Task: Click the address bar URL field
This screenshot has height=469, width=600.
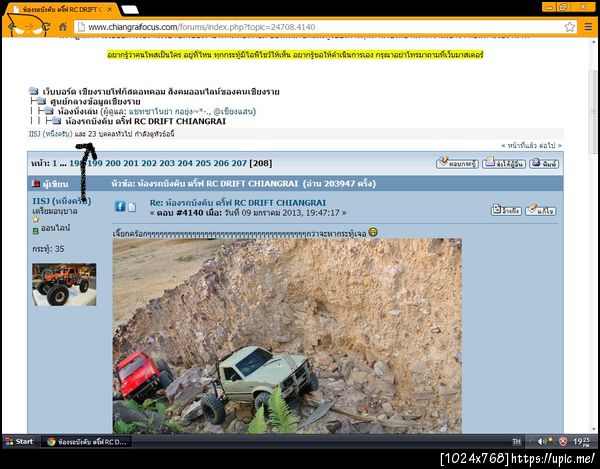Action: coord(325,27)
